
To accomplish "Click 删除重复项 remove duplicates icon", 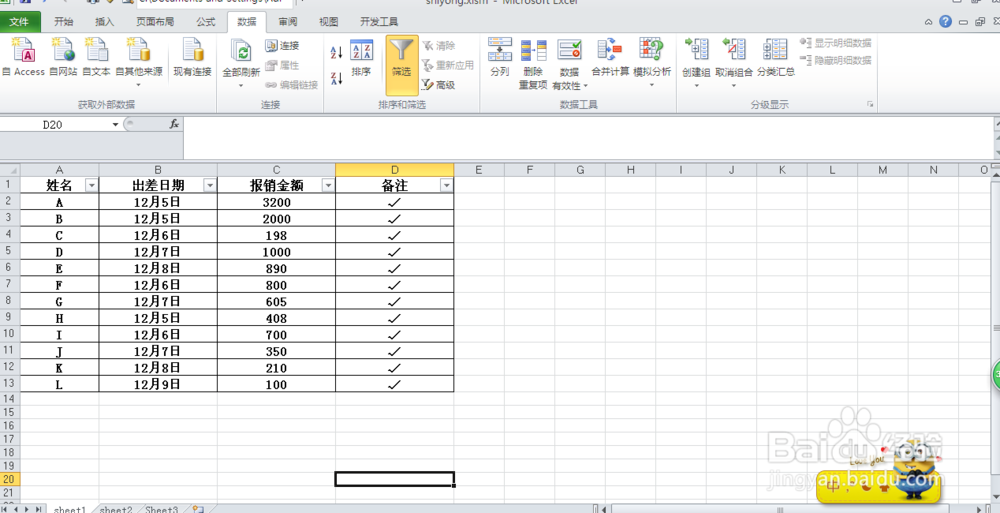I will pyautogui.click(x=533, y=63).
